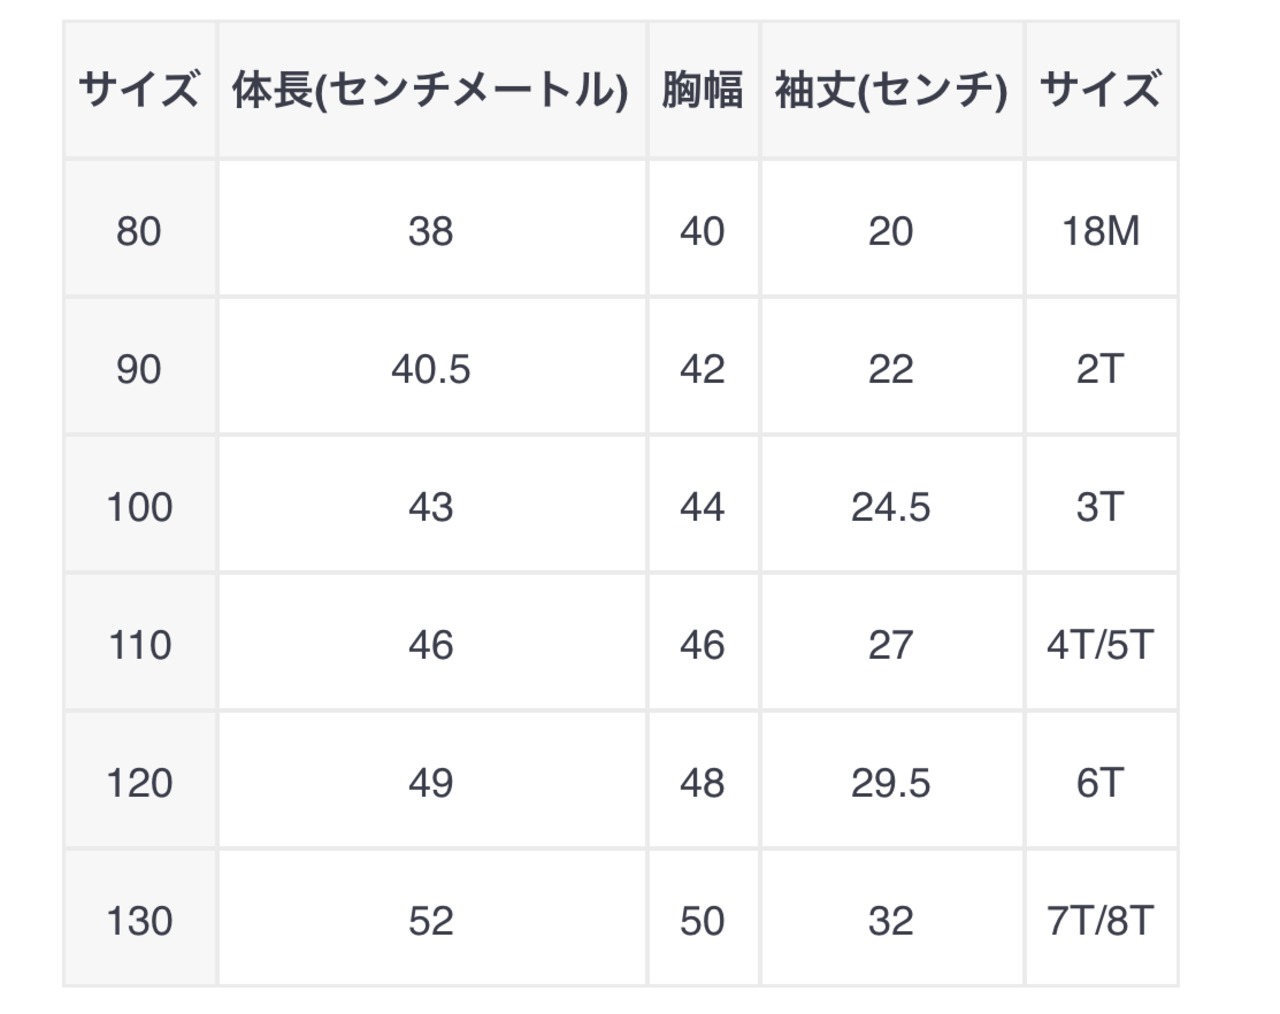
Task: Click the 4T/5T size cell
Action: 1100,645
